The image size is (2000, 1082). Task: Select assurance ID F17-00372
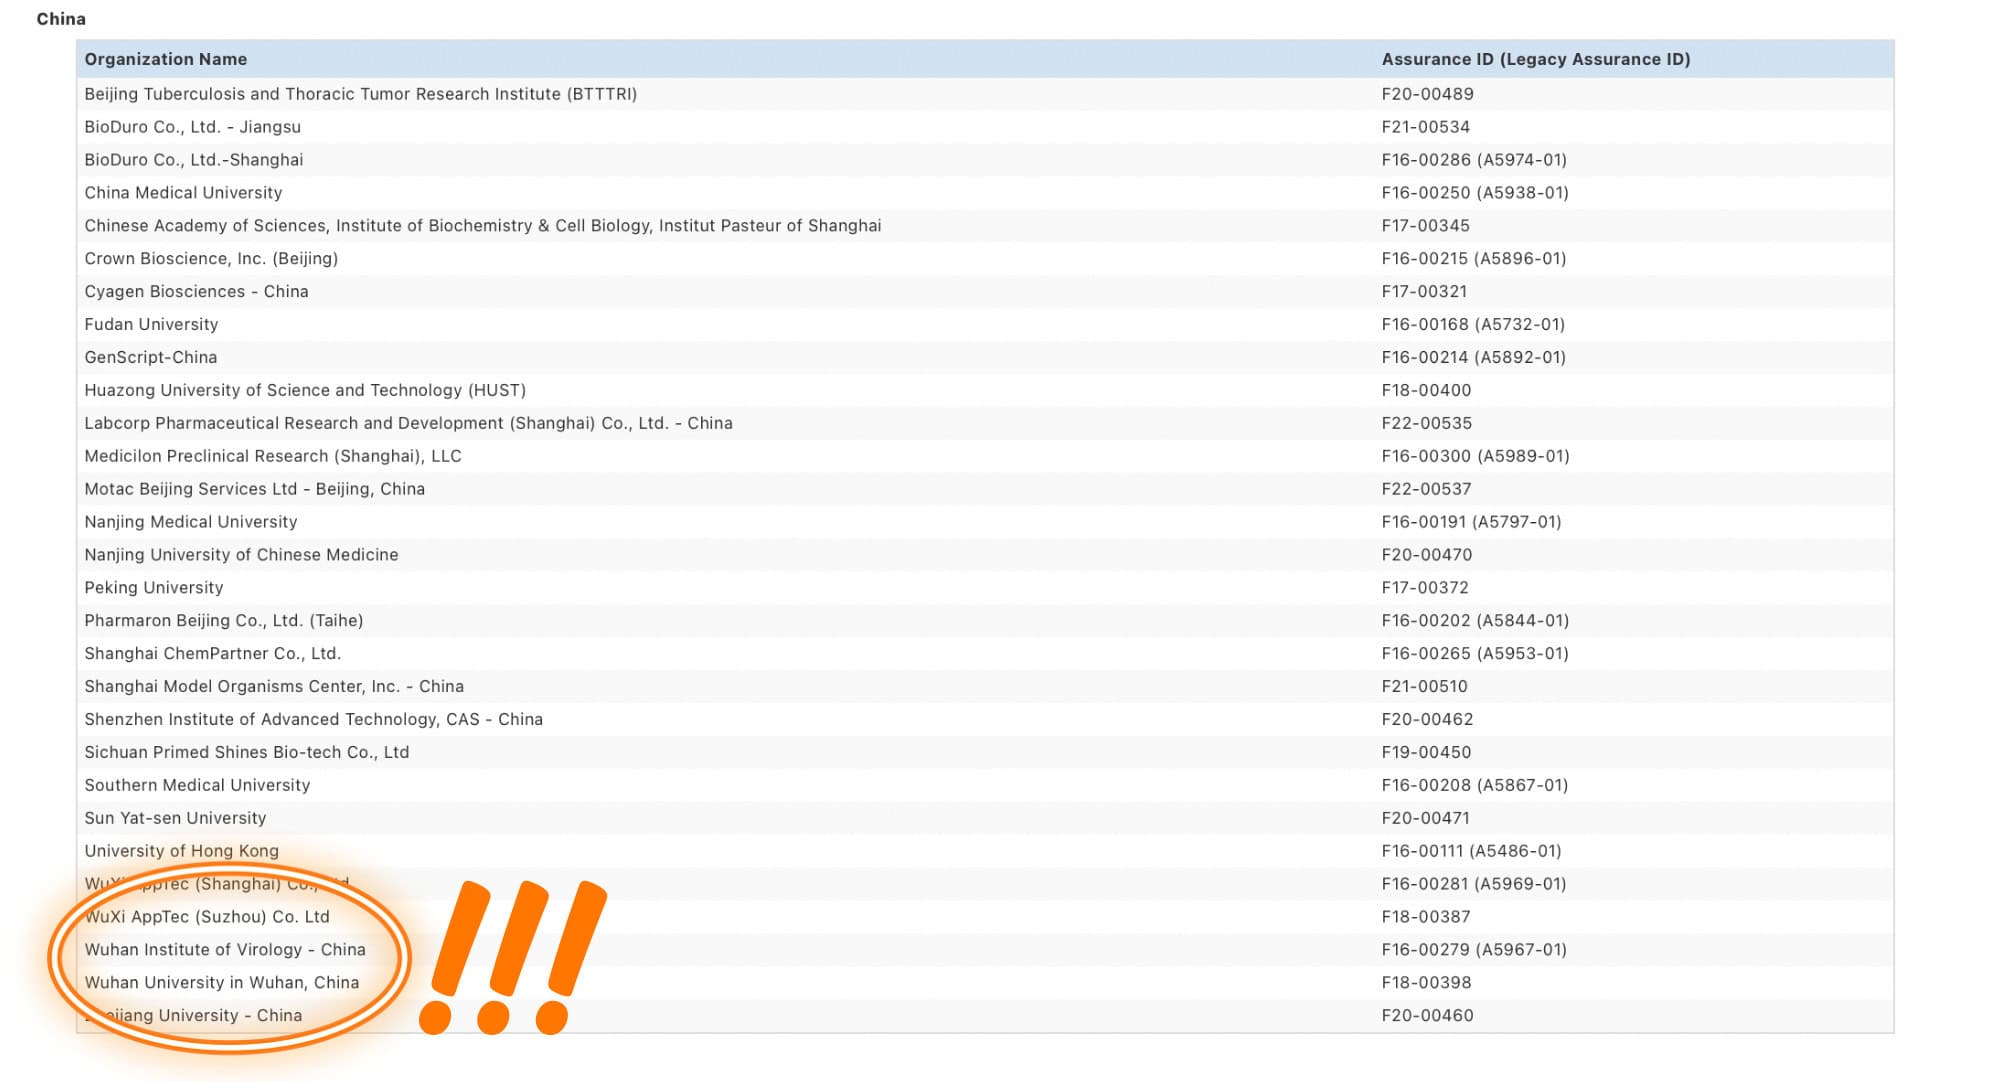(1425, 589)
